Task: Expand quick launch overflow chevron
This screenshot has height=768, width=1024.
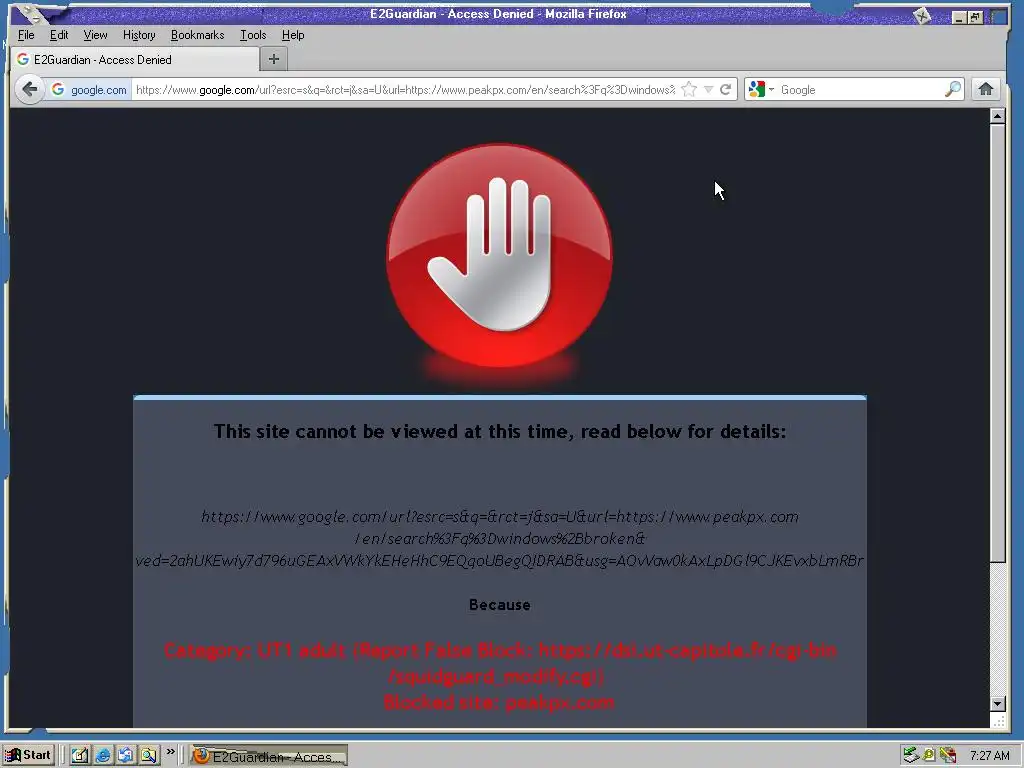Action: (x=170, y=752)
